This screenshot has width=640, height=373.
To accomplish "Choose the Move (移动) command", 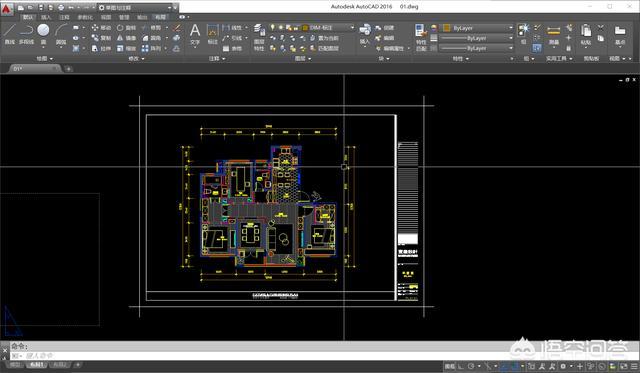I will 101,28.
